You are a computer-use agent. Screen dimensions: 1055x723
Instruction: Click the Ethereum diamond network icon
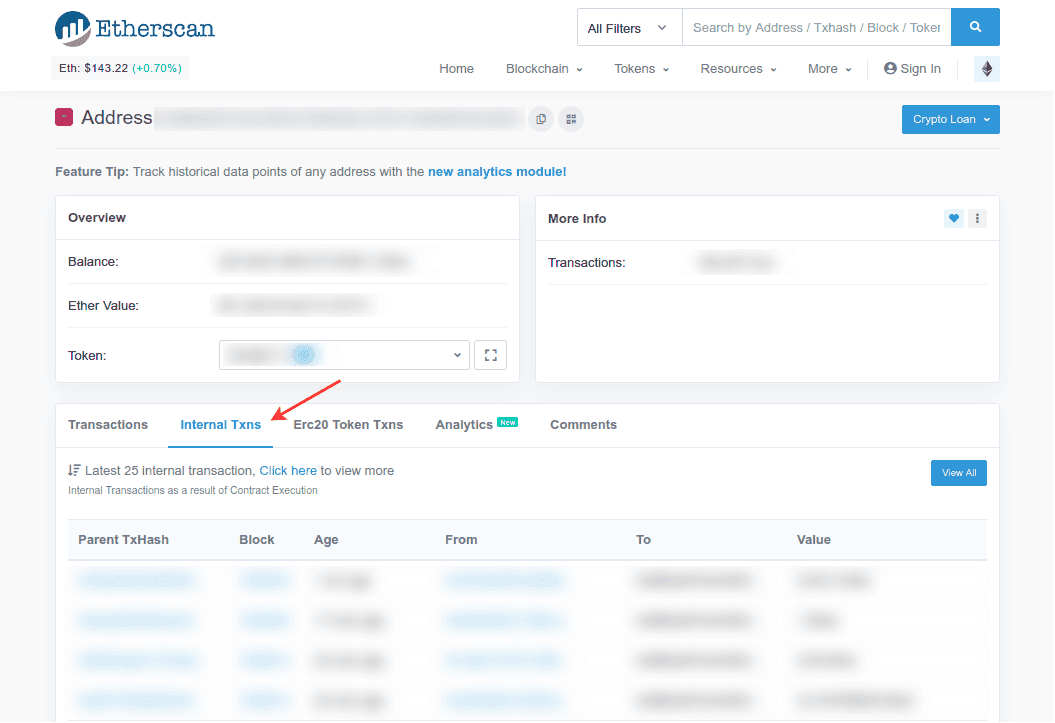[986, 69]
